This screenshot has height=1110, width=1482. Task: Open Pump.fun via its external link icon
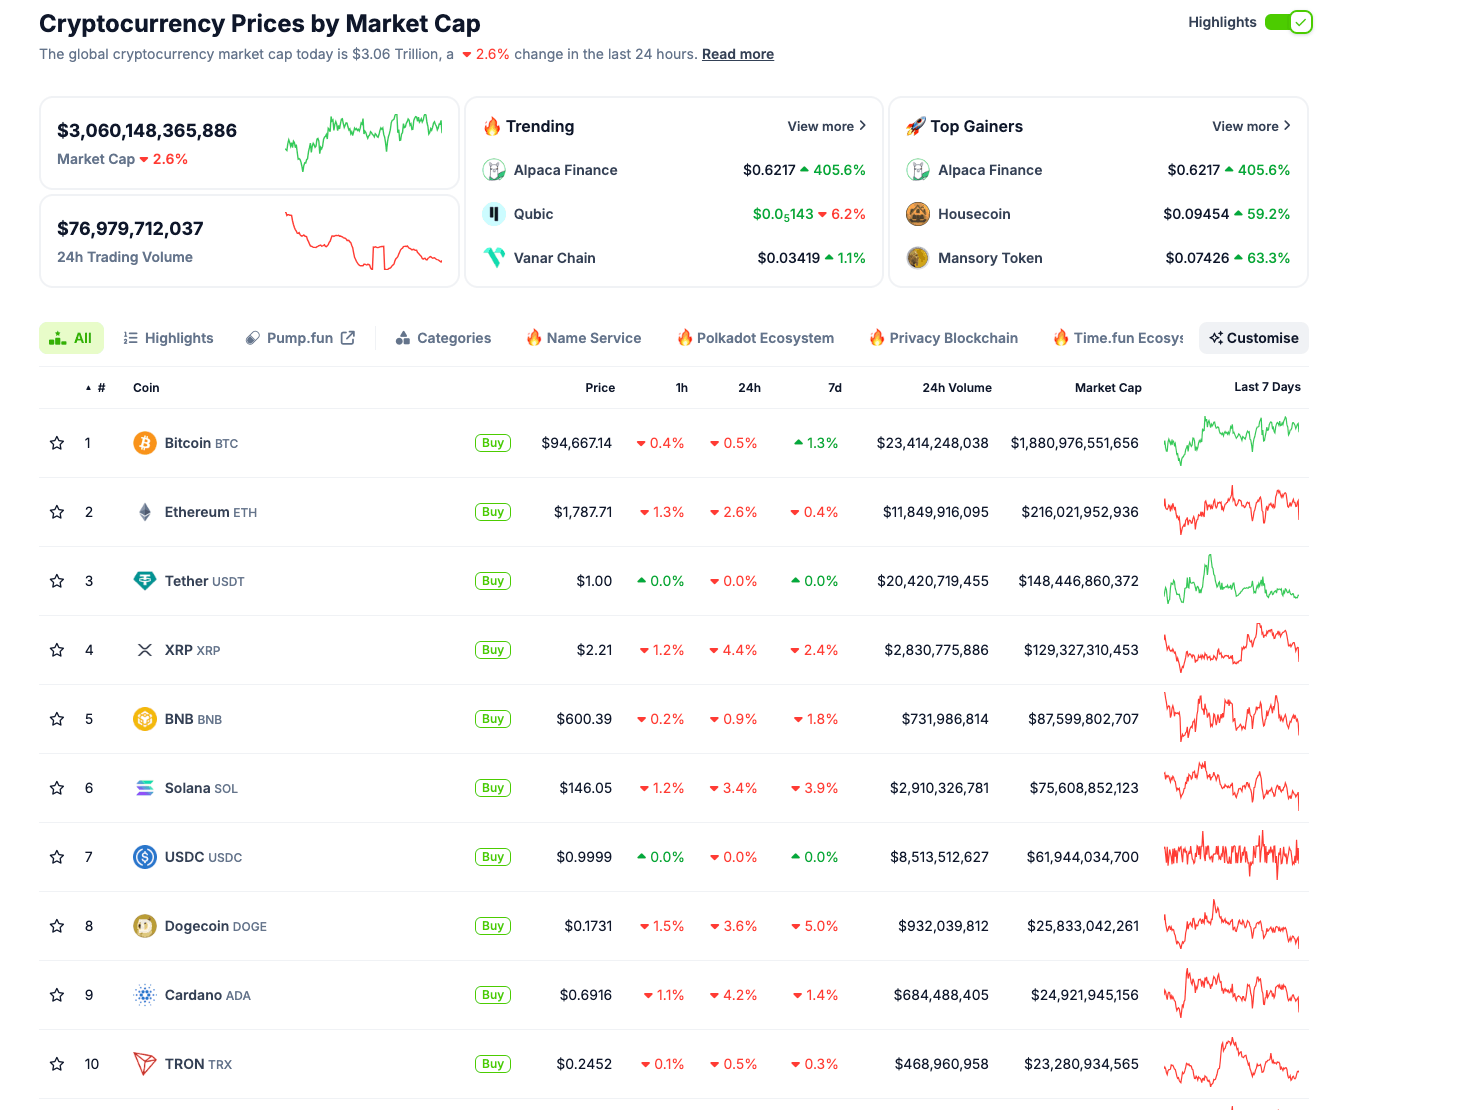click(347, 337)
